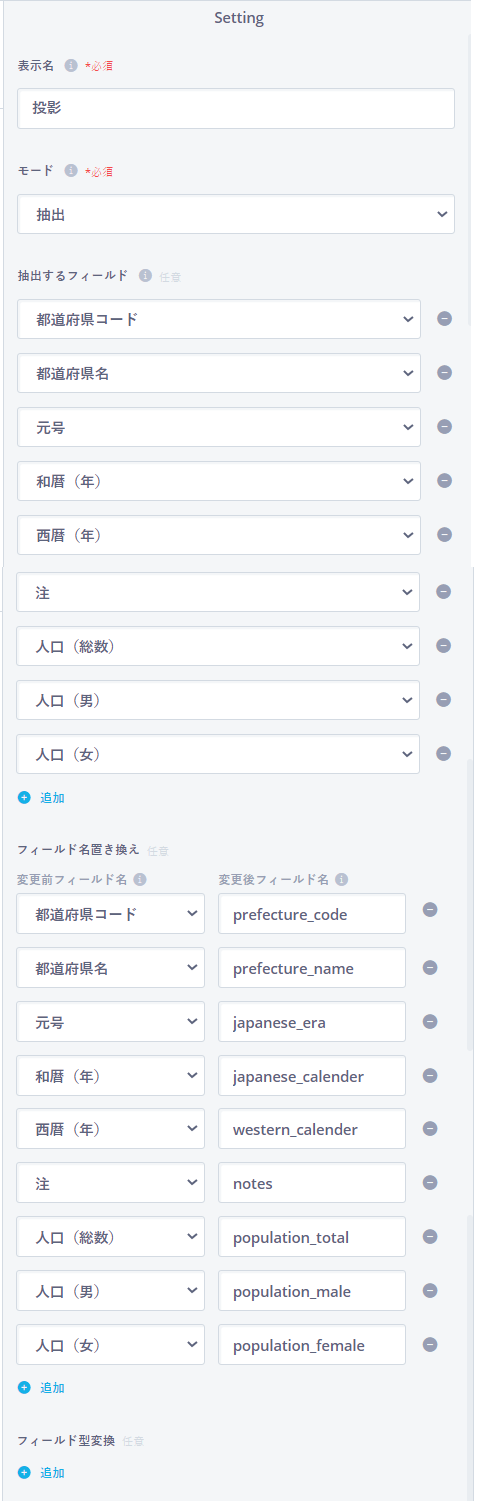This screenshot has width=477, height=1501.
Task: Expand the 西暦（年） extraction field dropdown
Action: 219,535
